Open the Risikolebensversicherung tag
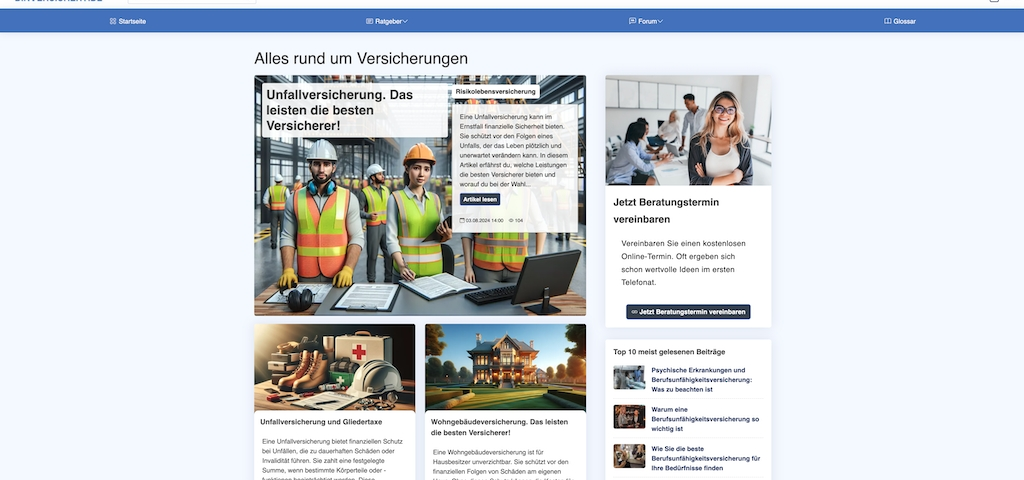This screenshot has height=480, width=1024. tap(496, 92)
